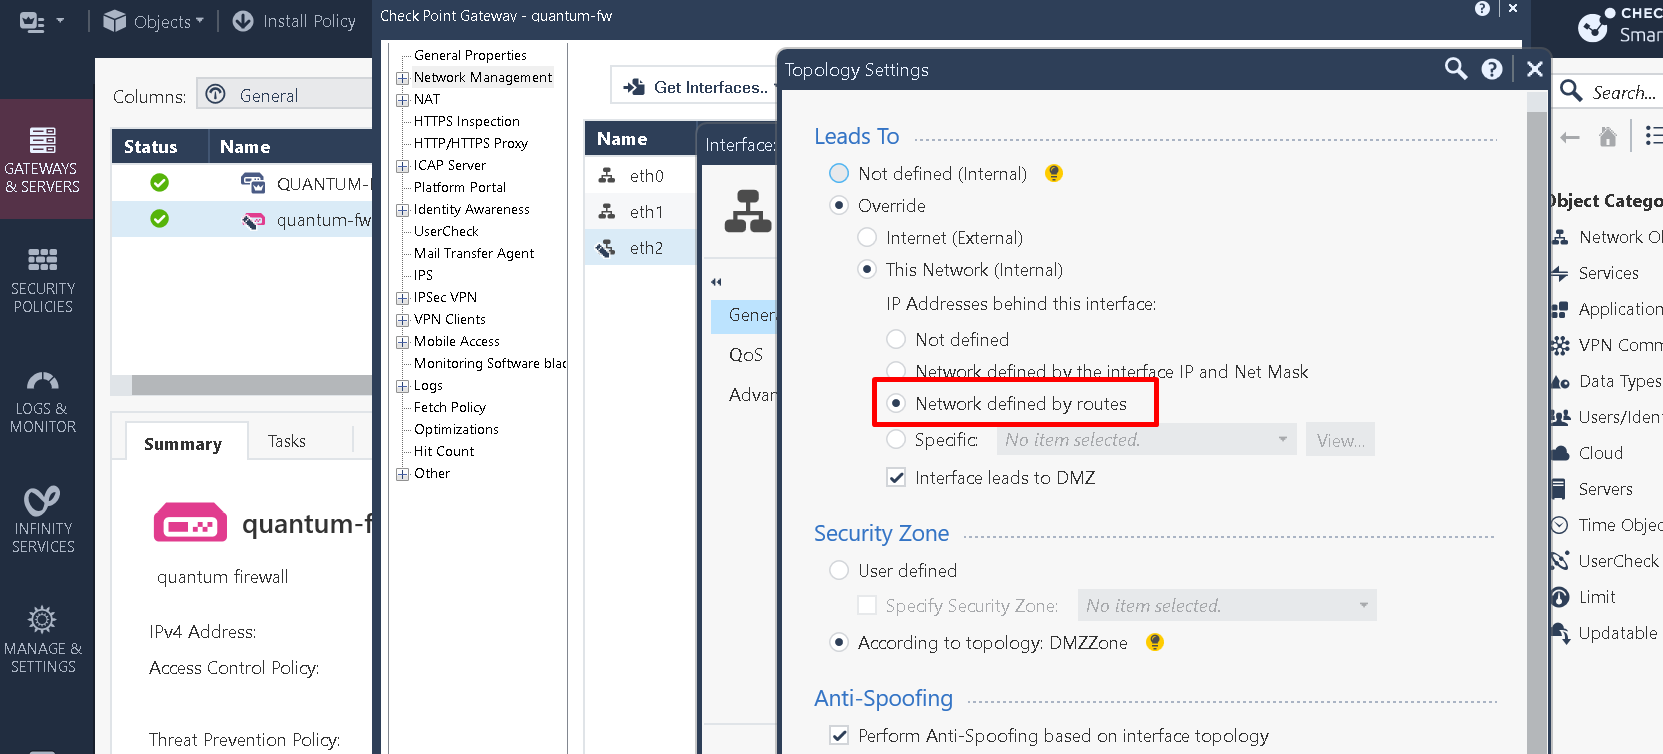Toggle Perform Anti-Spoofing checkbox
Image resolution: width=1663 pixels, height=754 pixels.
(x=839, y=735)
